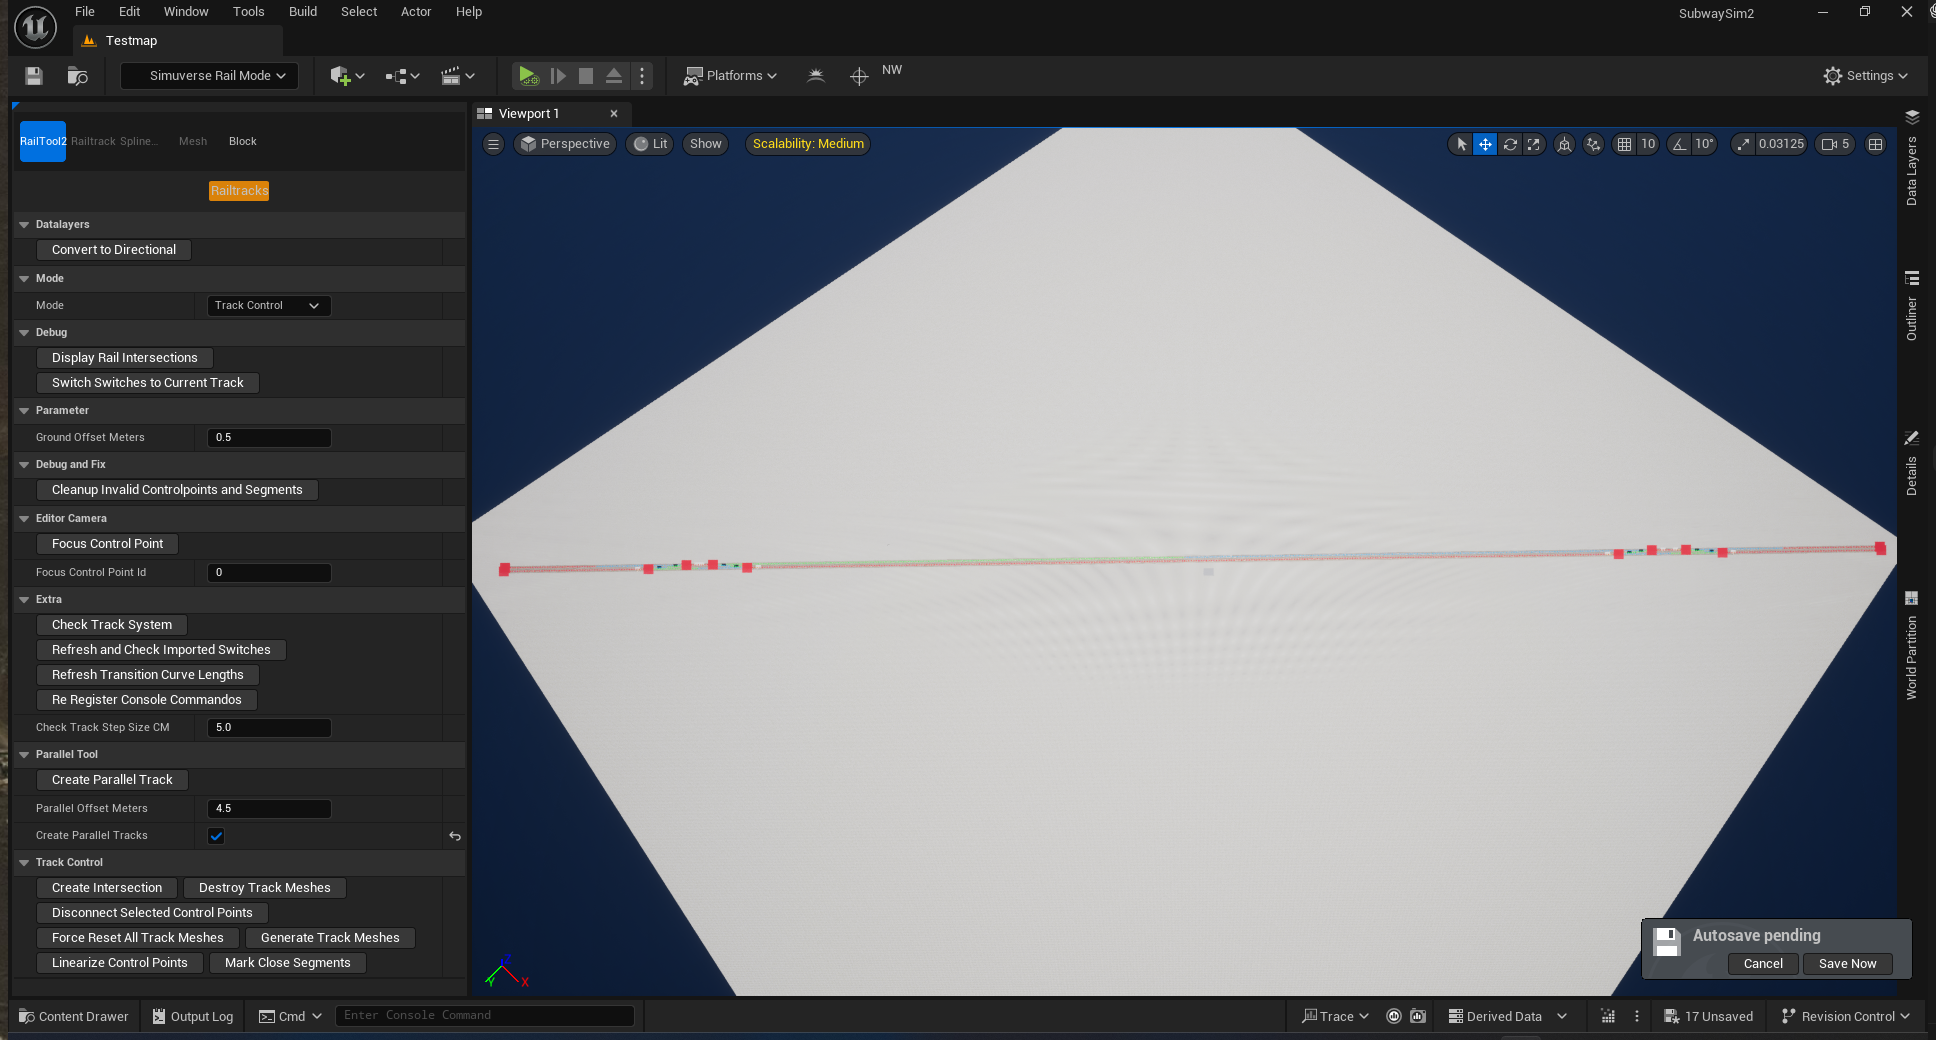The image size is (1936, 1040).
Task: Click the Play in editor button
Action: (528, 76)
